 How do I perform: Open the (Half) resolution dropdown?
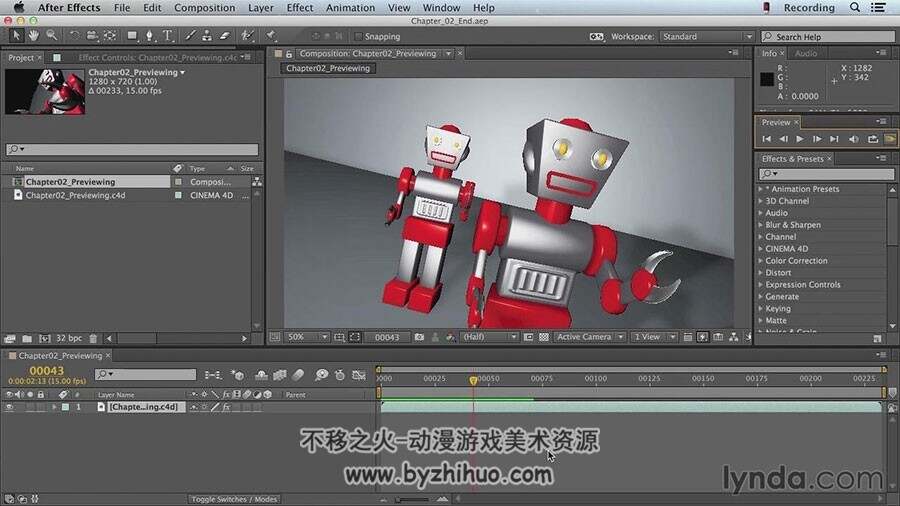point(490,337)
